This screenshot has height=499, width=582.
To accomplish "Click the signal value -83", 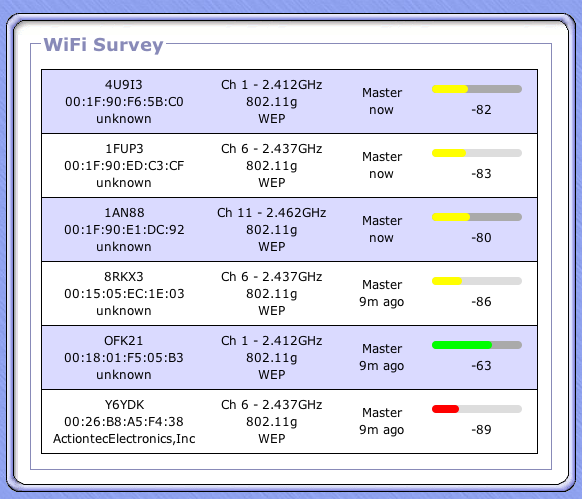I will click(x=481, y=173).
